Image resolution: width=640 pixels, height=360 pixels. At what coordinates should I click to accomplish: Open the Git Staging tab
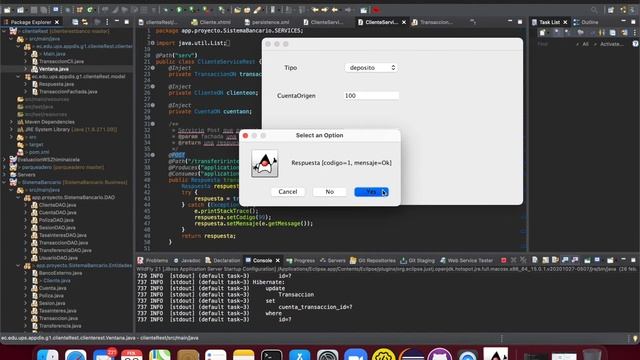pyautogui.click(x=418, y=260)
